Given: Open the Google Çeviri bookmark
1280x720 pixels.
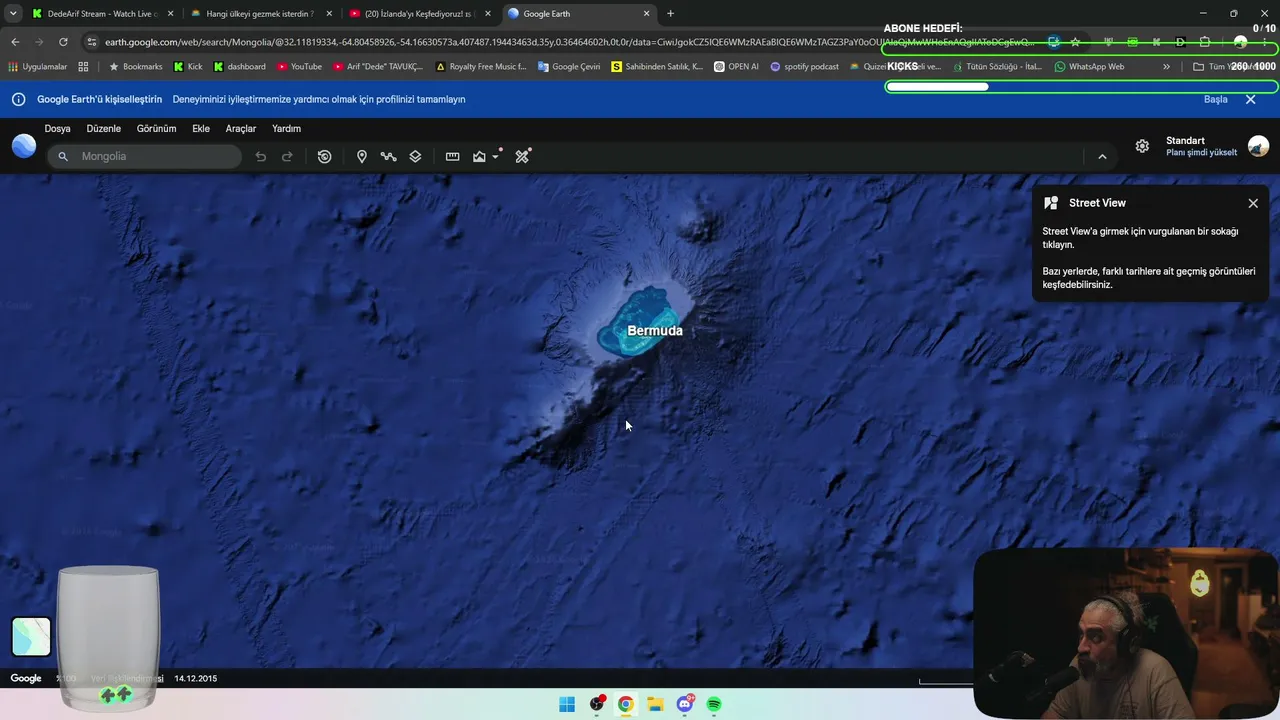Looking at the screenshot, I should [571, 66].
